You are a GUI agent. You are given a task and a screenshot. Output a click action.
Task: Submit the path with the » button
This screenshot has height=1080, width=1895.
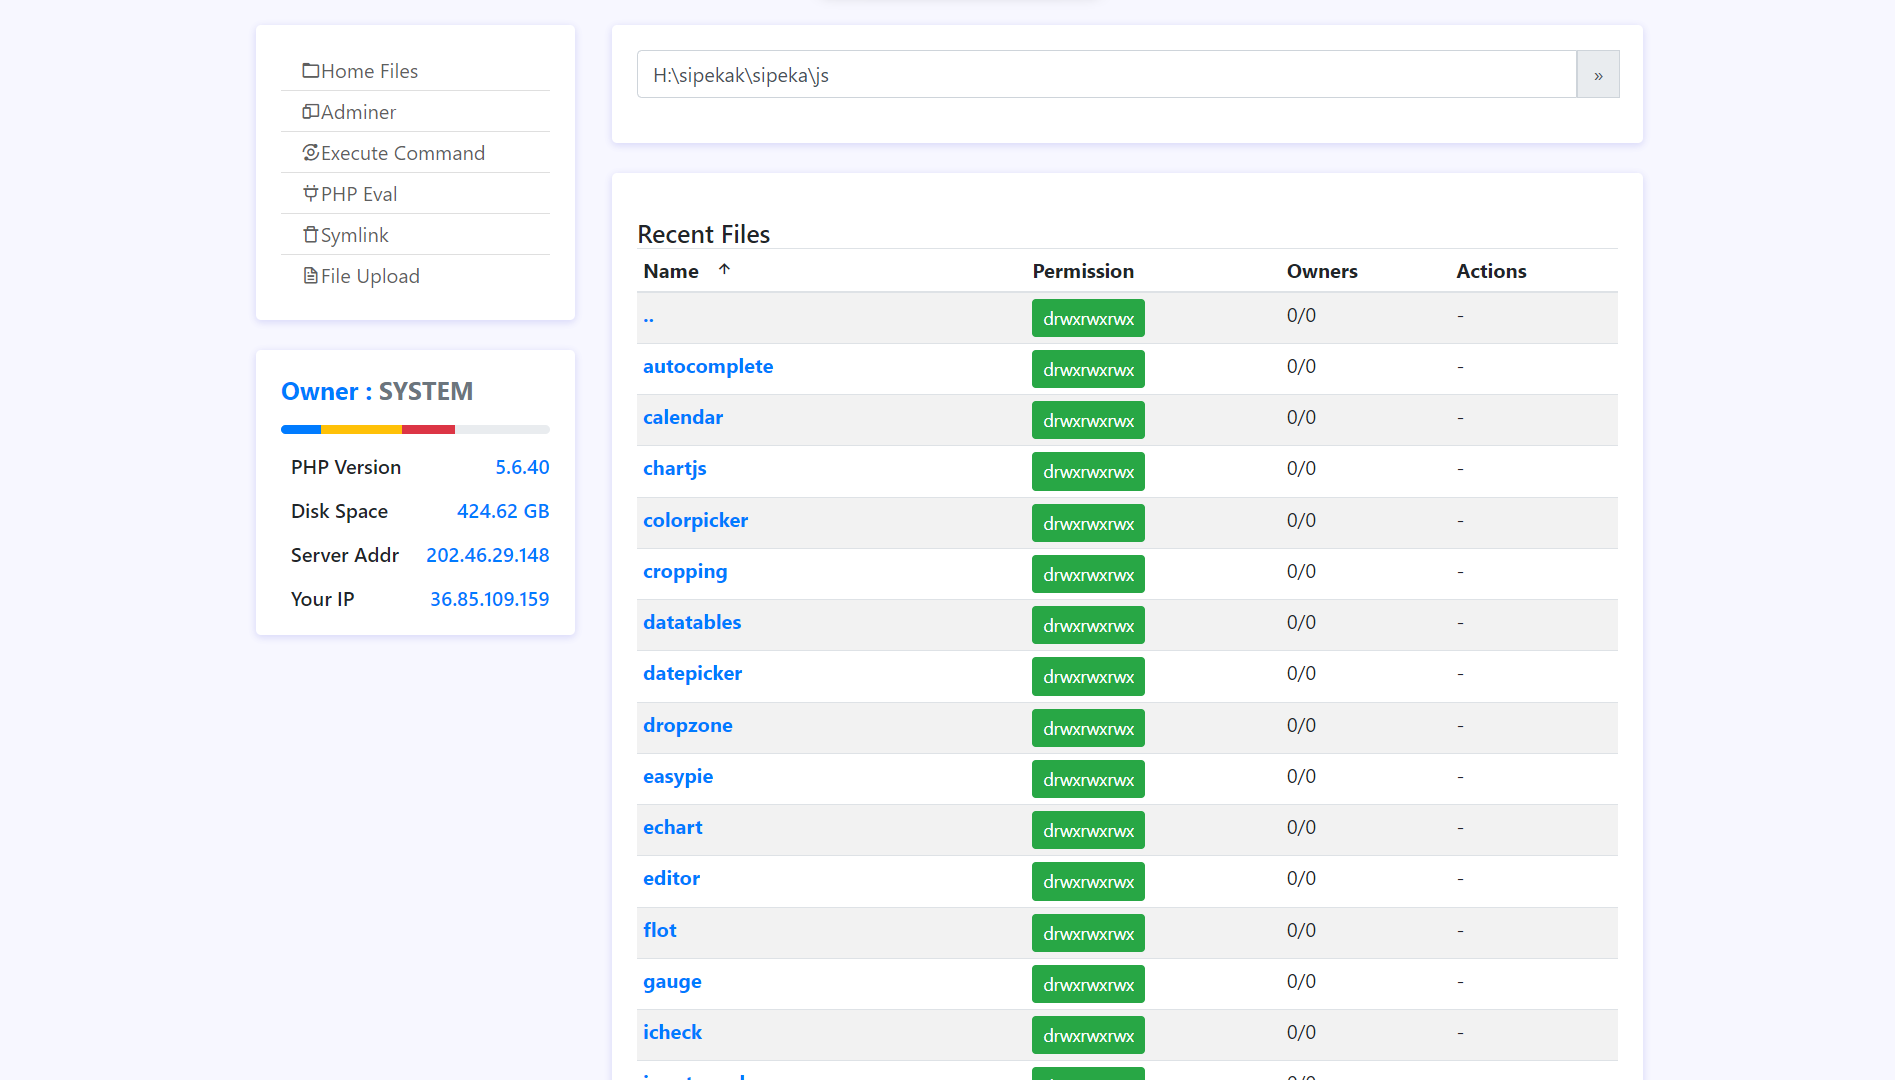tap(1598, 75)
